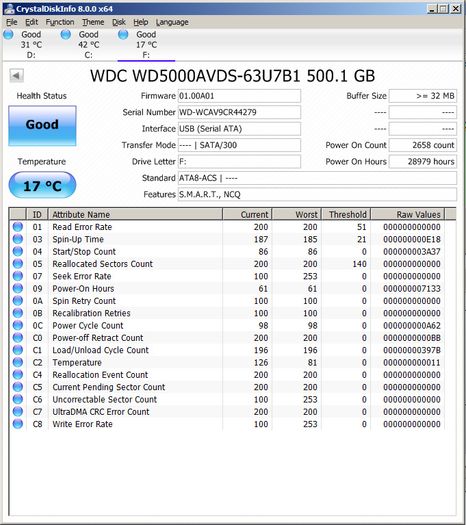The width and height of the screenshot is (466, 525).
Task: Click the Firmware field 01.00A01
Action: coord(239,96)
